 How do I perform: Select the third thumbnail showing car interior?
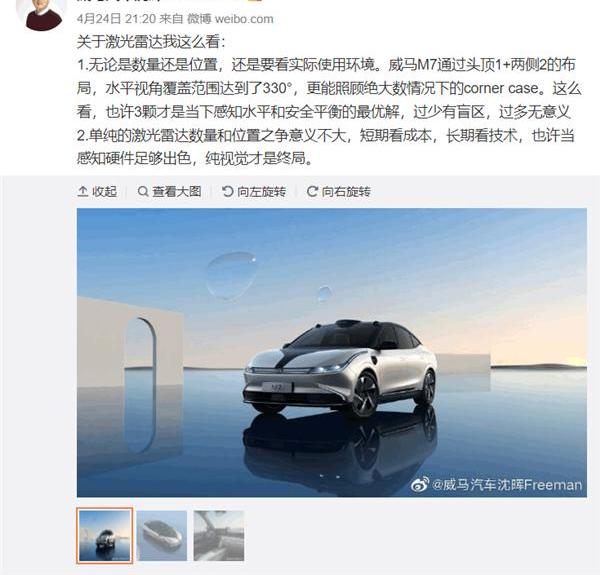[219, 536]
